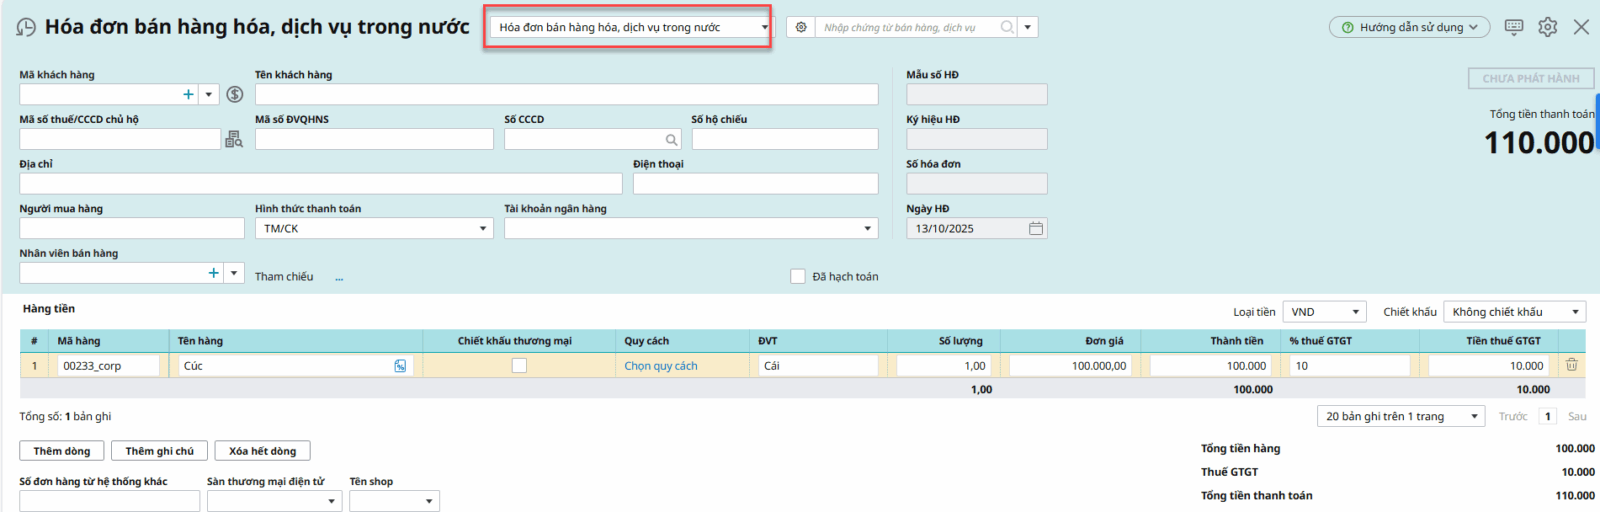Delete row 1 with trash icon
1600x512 pixels.
click(x=1571, y=365)
